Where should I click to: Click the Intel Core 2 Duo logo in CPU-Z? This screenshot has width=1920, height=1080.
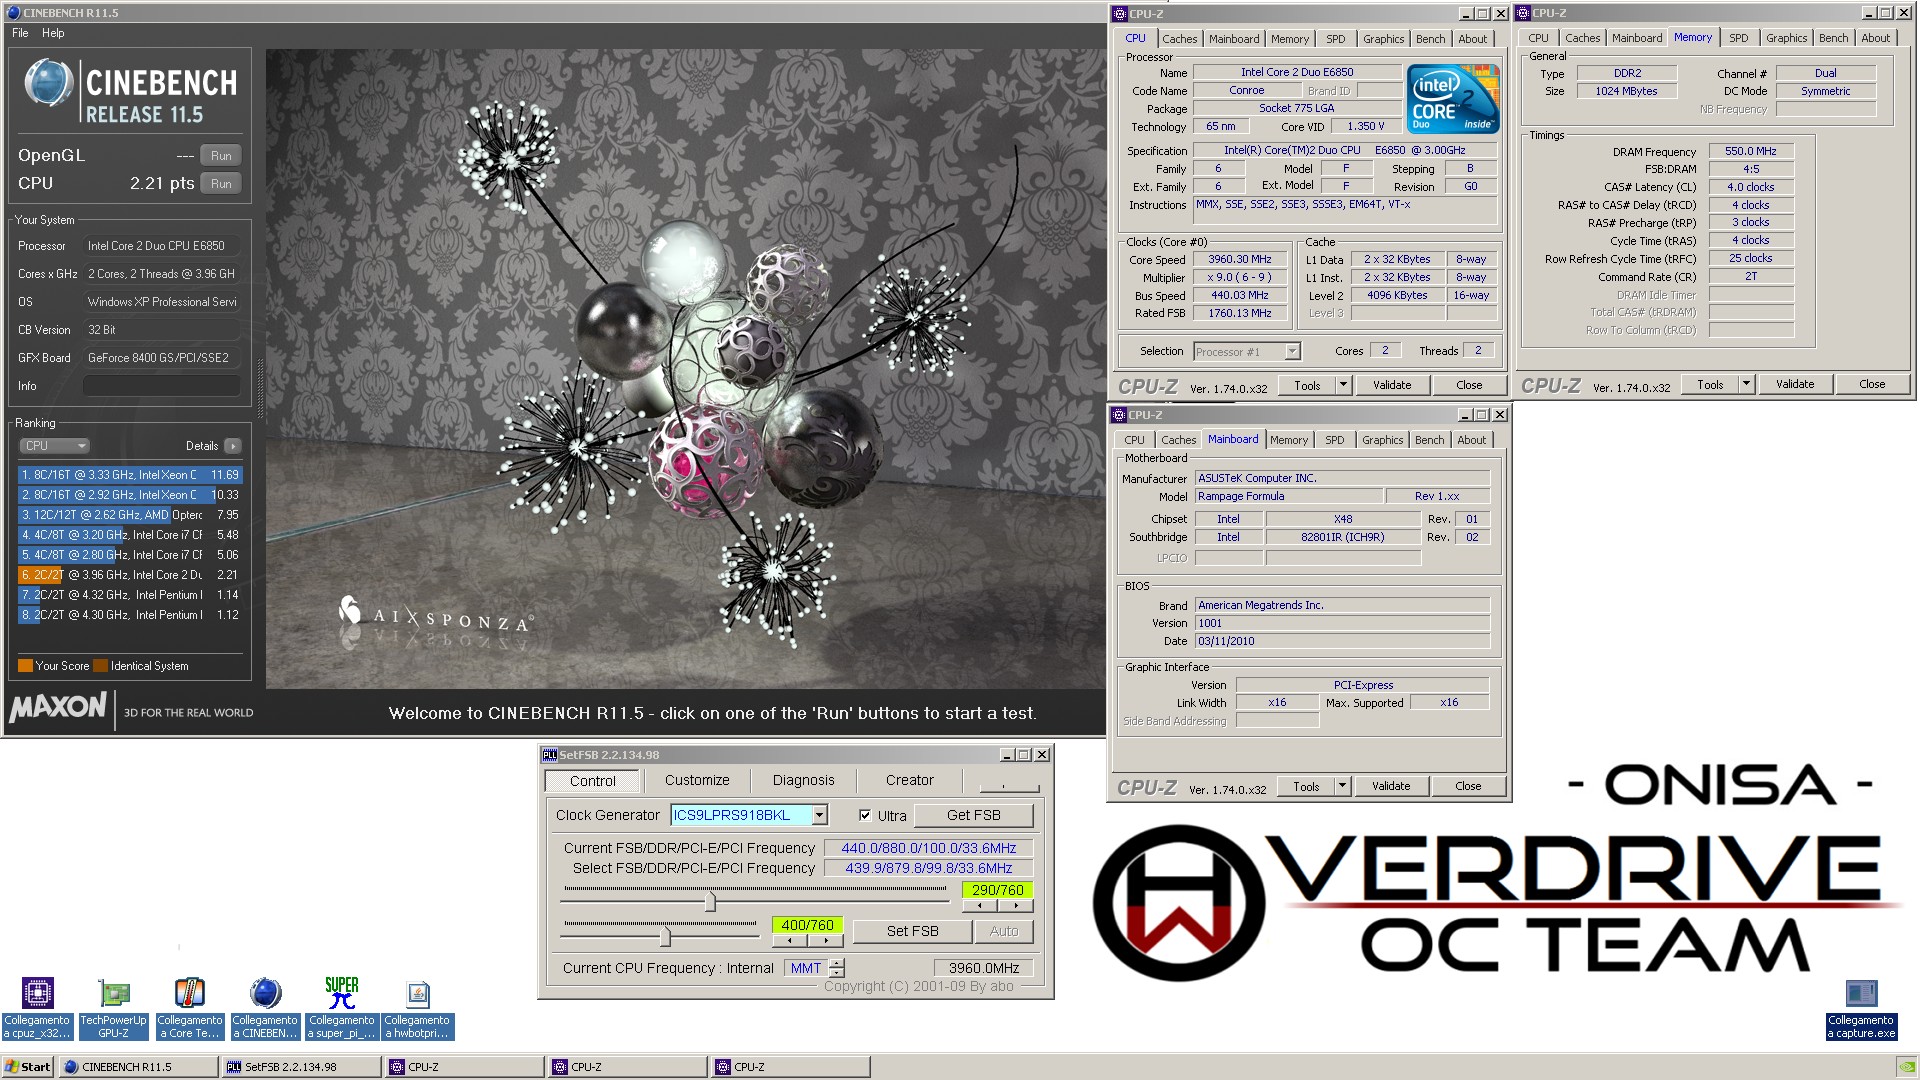1453,98
